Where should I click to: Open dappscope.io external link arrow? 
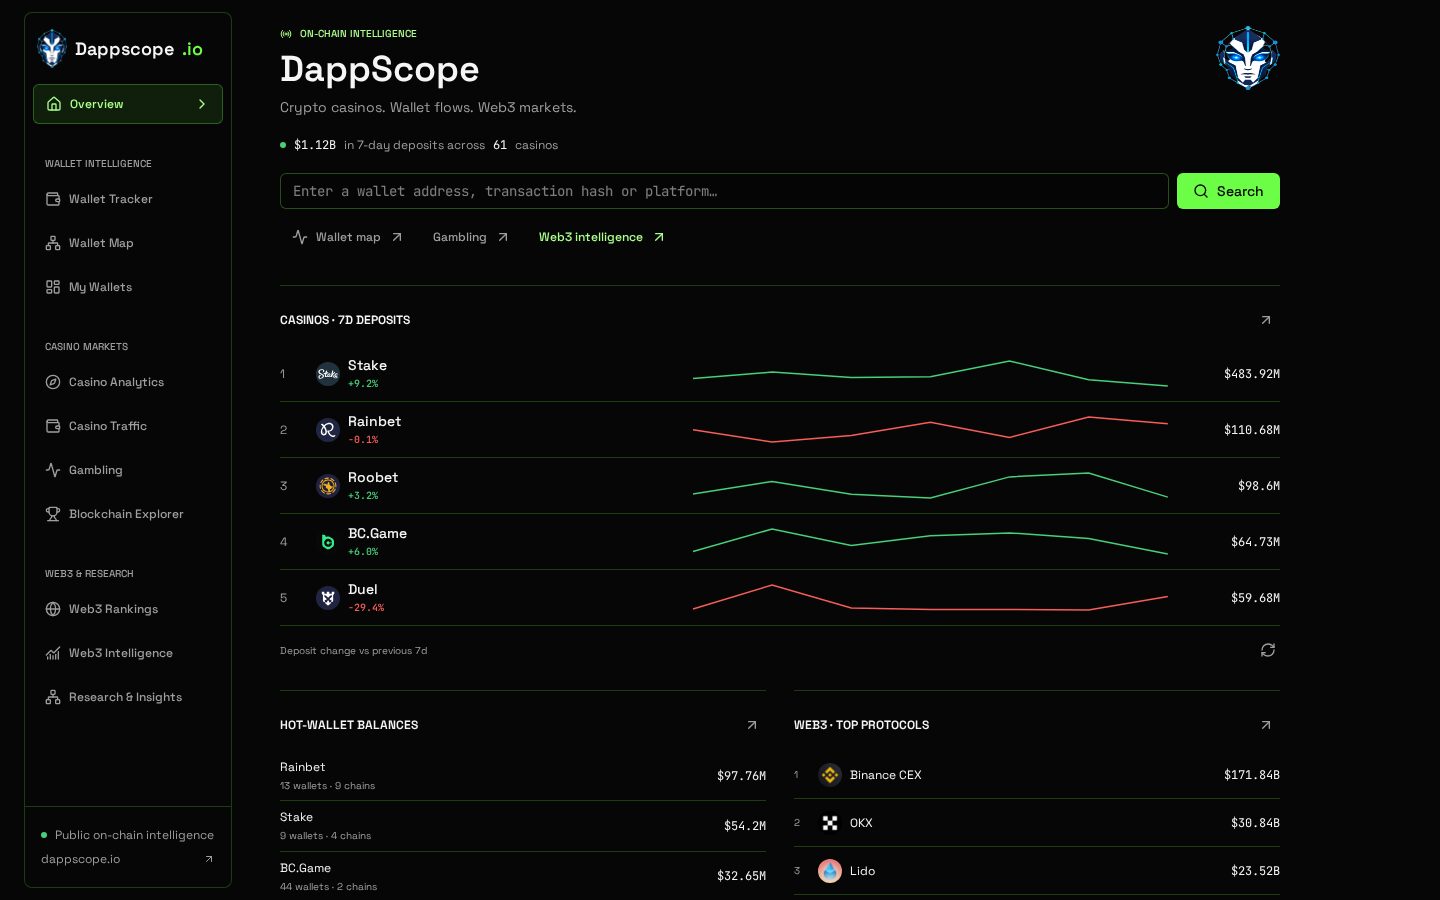coord(209,859)
